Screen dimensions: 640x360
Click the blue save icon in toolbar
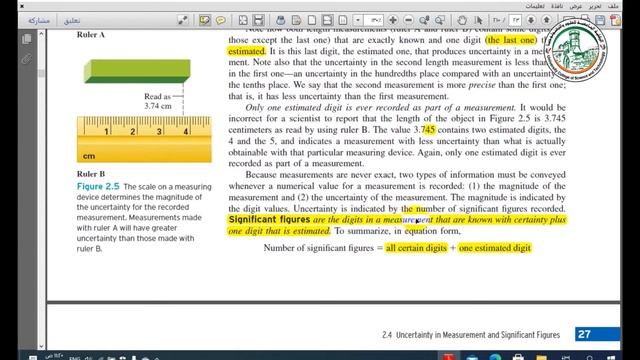pyautogui.click(x=600, y=20)
